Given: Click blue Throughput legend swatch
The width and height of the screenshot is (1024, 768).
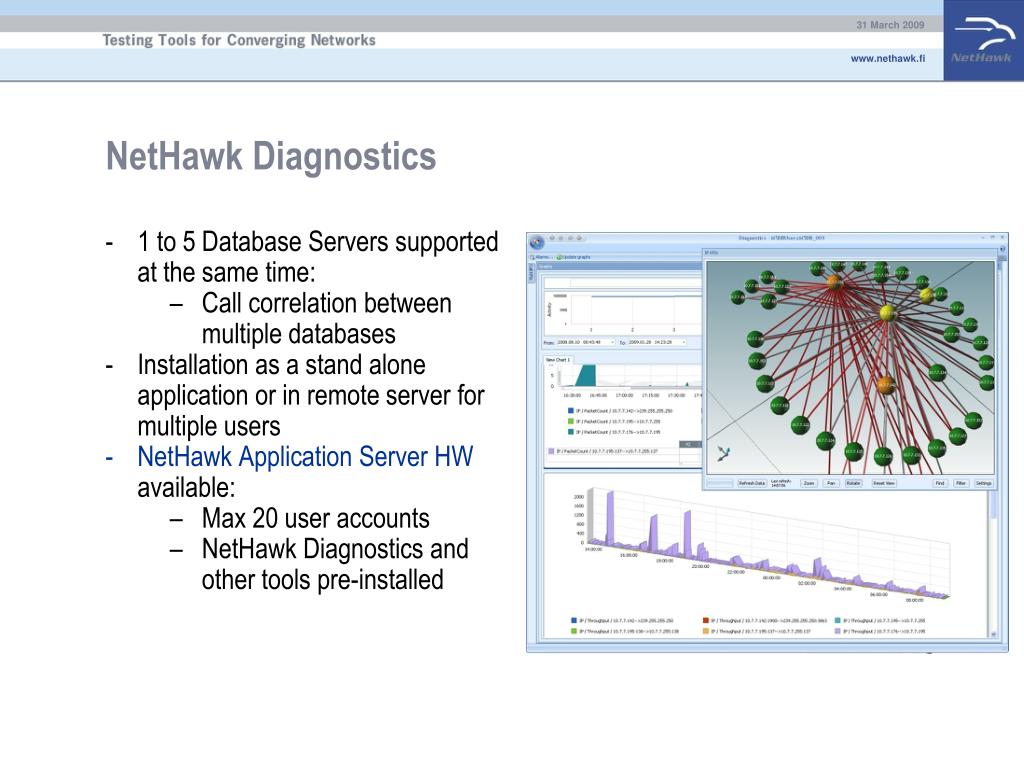Looking at the screenshot, I should (574, 620).
